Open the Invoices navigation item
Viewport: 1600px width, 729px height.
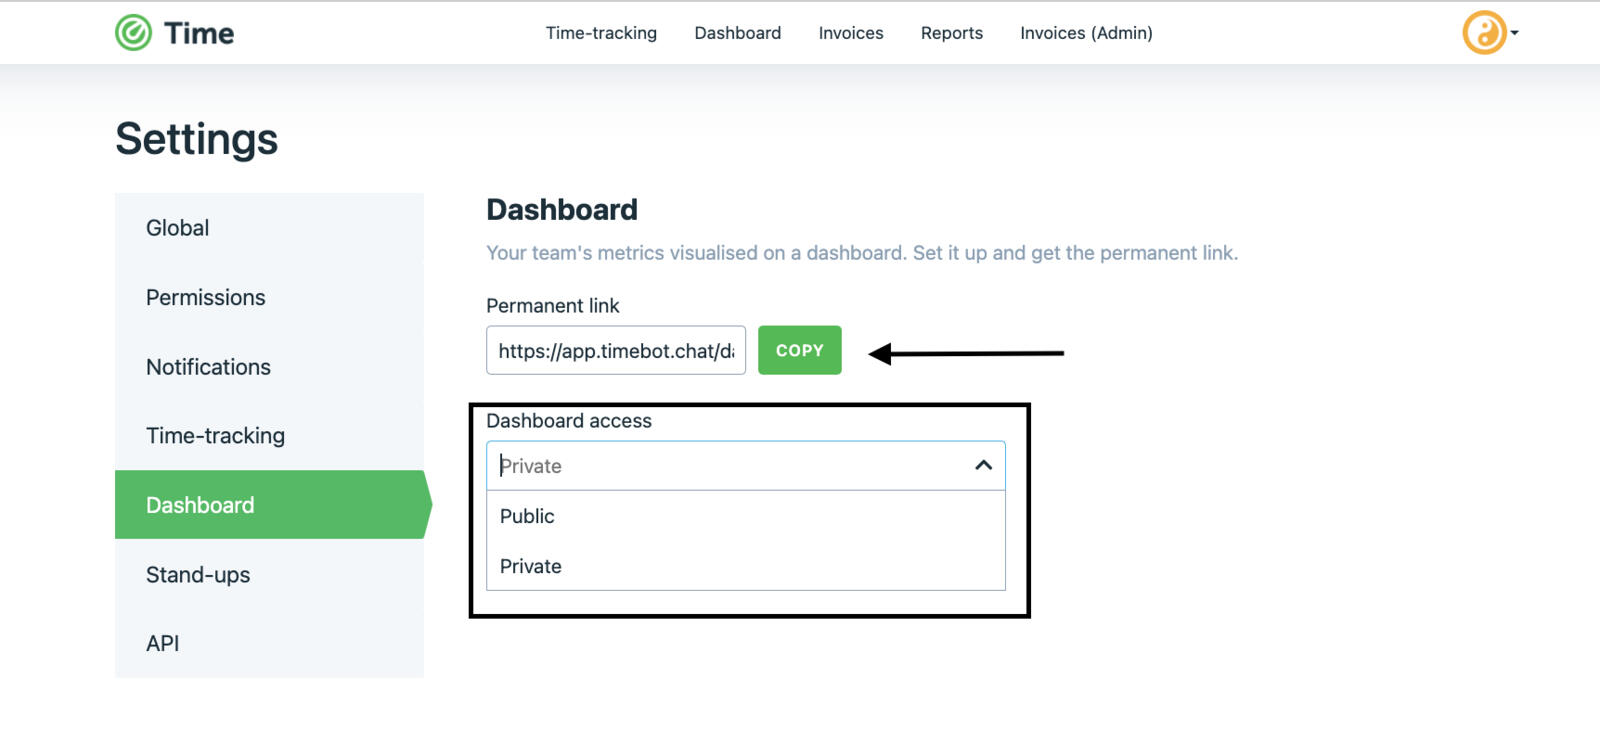point(851,33)
